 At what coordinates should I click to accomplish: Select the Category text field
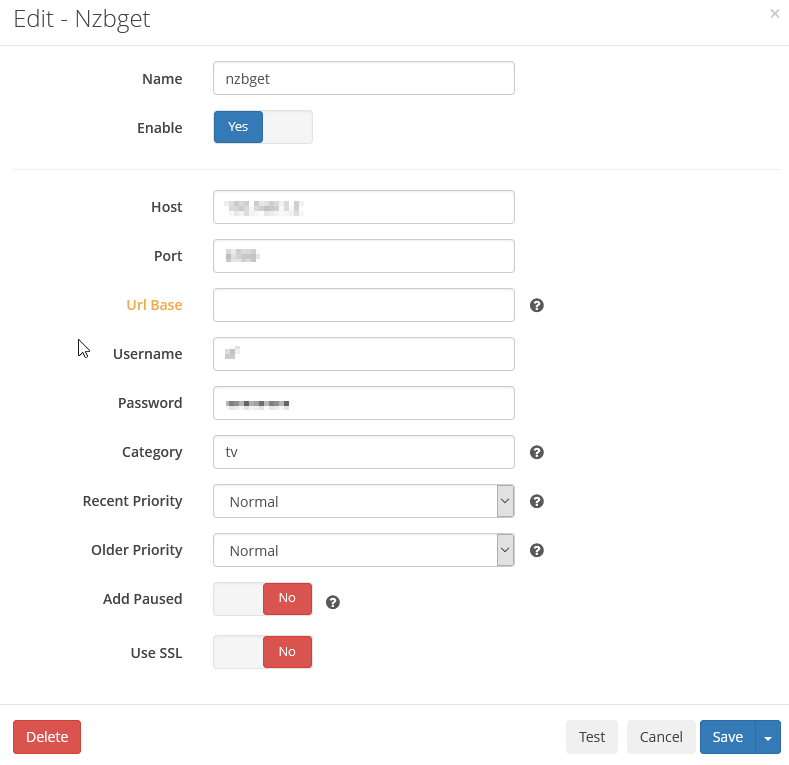pos(364,452)
